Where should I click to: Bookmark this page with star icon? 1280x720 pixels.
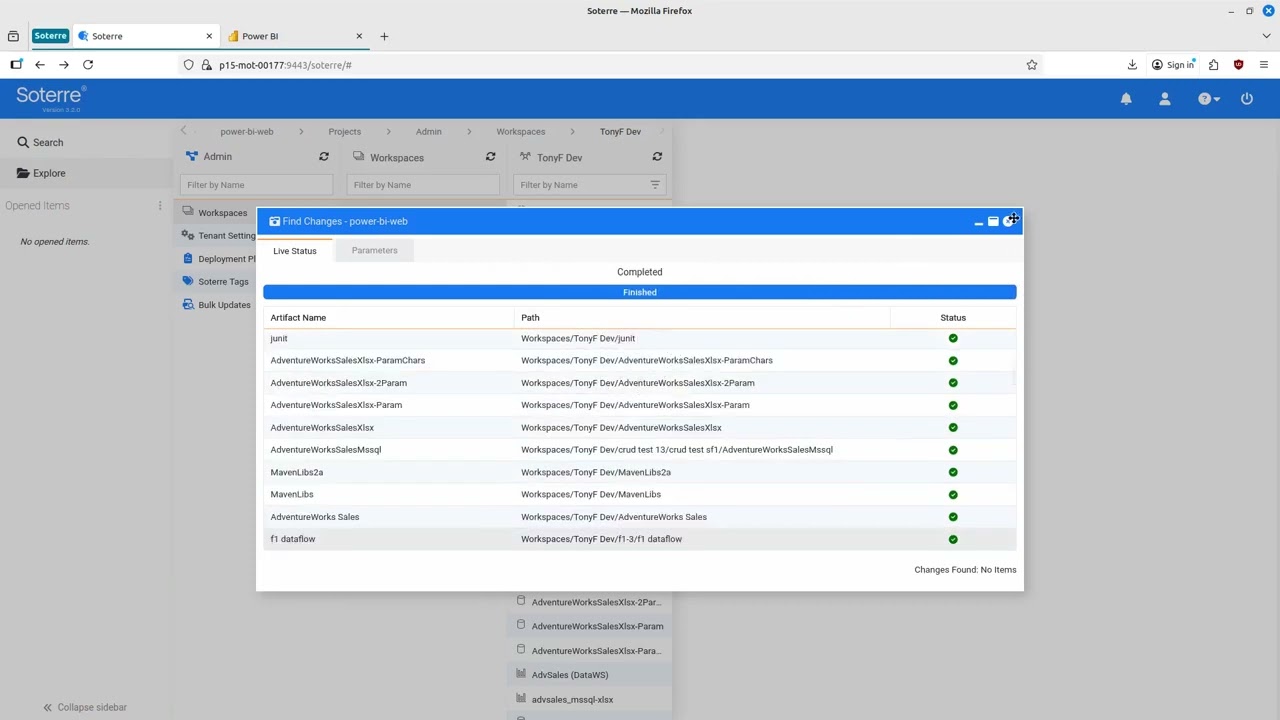[x=1032, y=65]
